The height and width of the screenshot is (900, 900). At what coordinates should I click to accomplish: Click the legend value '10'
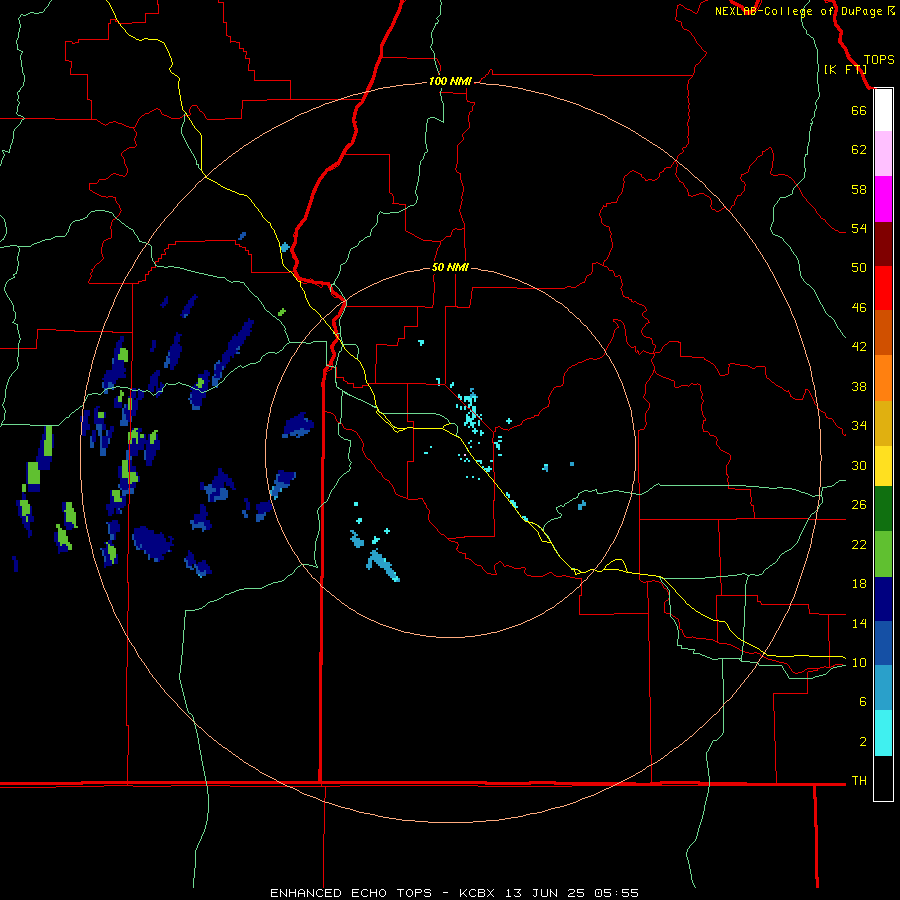pos(859,662)
